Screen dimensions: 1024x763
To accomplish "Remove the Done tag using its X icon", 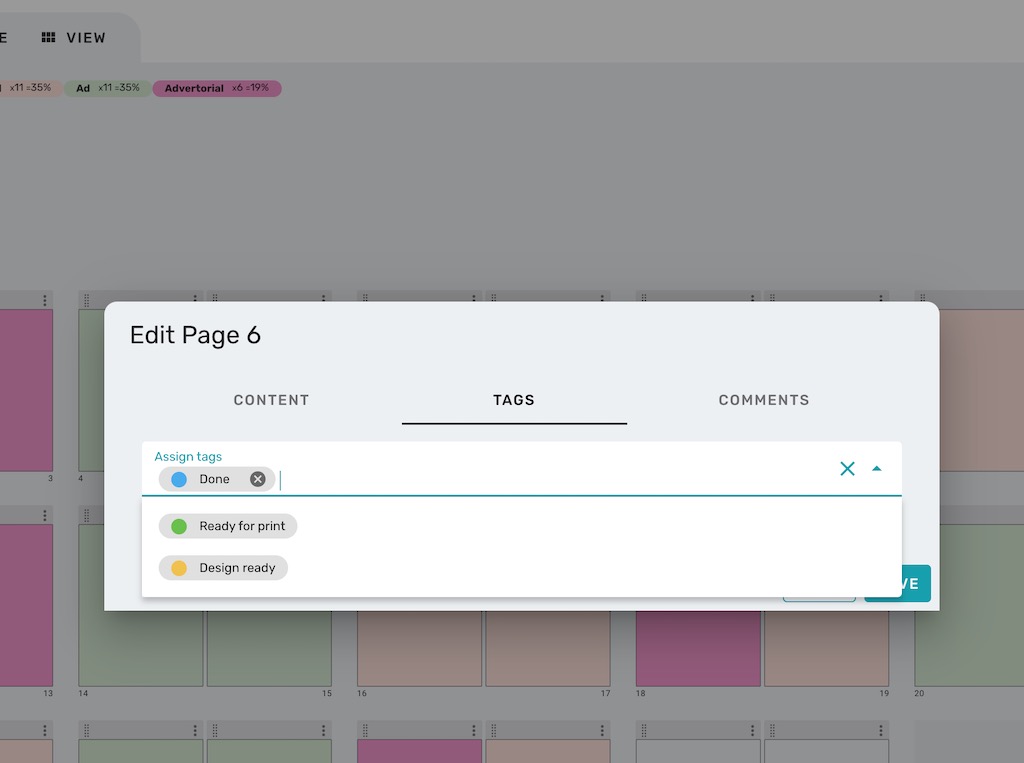I will tap(257, 479).
